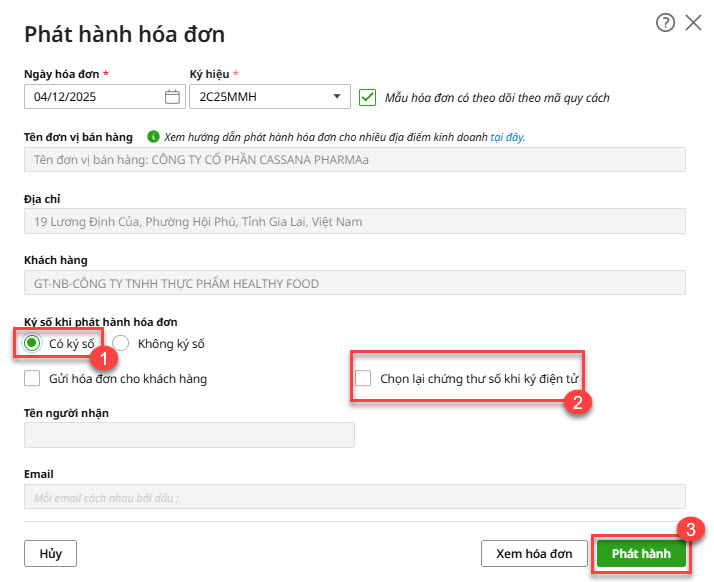
Task: Click the green info icon beside seller name
Action: point(153,137)
